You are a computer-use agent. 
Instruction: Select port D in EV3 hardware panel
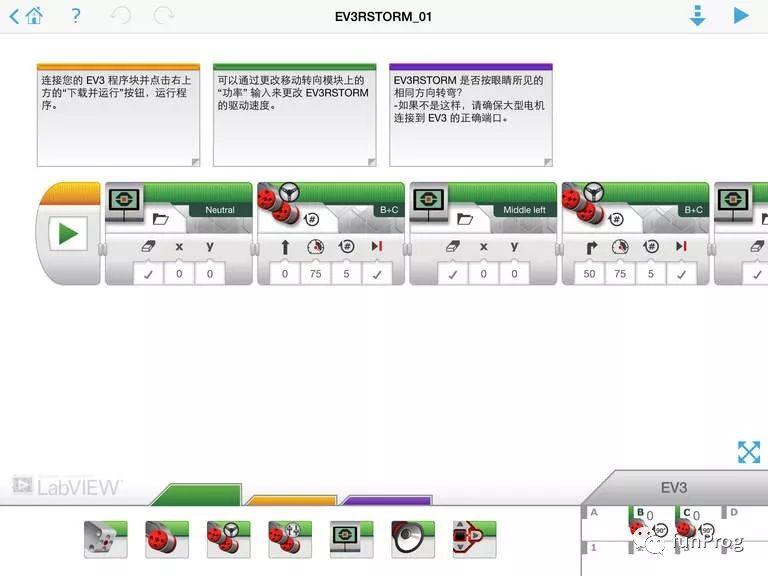[x=744, y=523]
